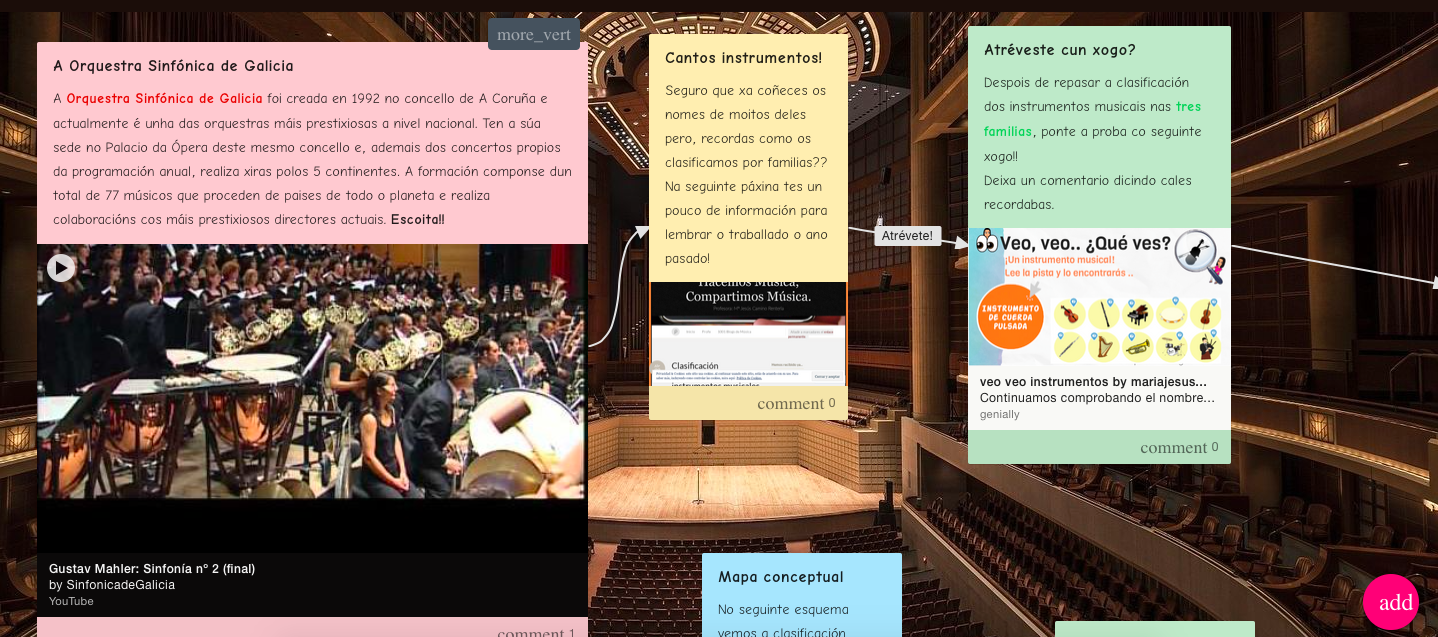Open the red Orquestra Sinfónica de Galicia link
Image resolution: width=1438 pixels, height=637 pixels.
tap(164, 98)
